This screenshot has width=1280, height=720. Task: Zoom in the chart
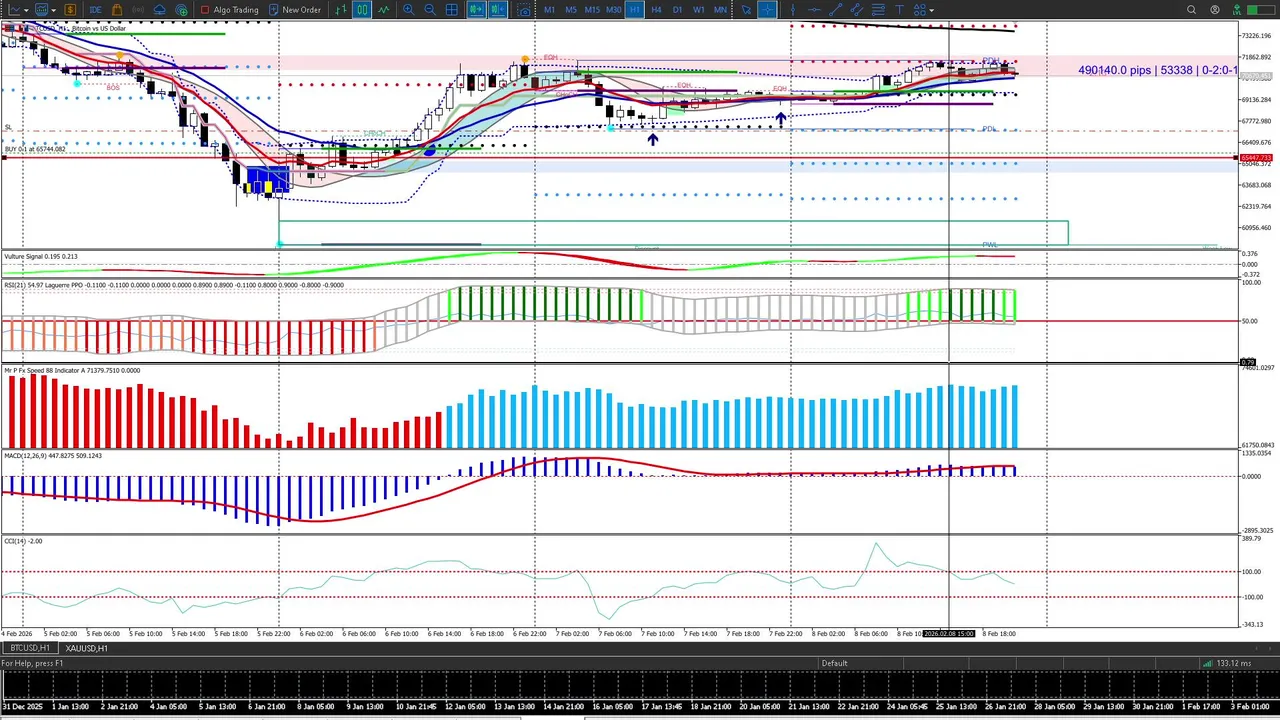408,10
